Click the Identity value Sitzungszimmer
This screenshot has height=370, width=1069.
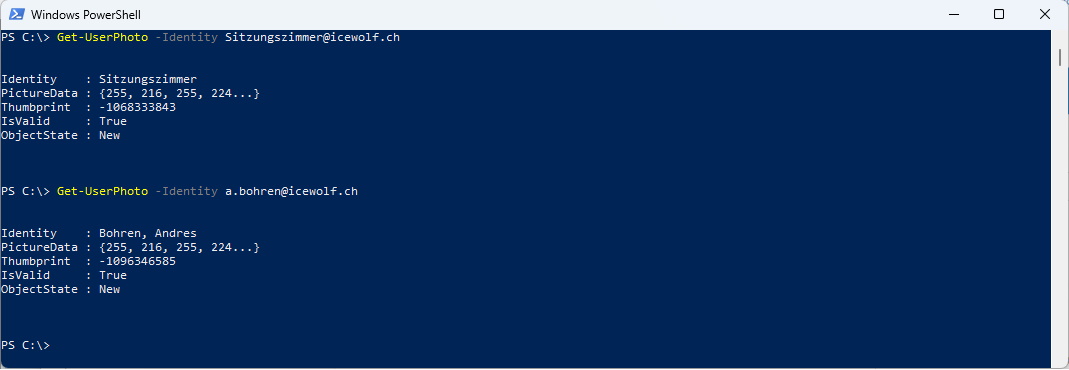click(x=148, y=79)
